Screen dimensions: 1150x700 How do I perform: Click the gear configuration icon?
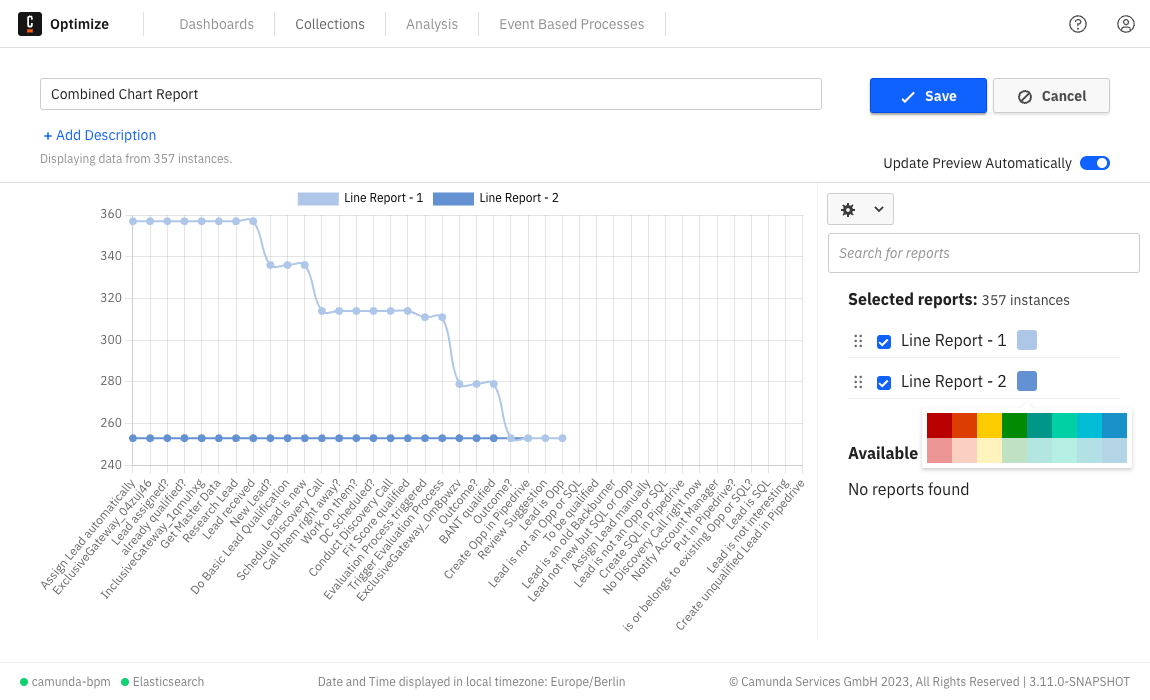[x=848, y=210]
